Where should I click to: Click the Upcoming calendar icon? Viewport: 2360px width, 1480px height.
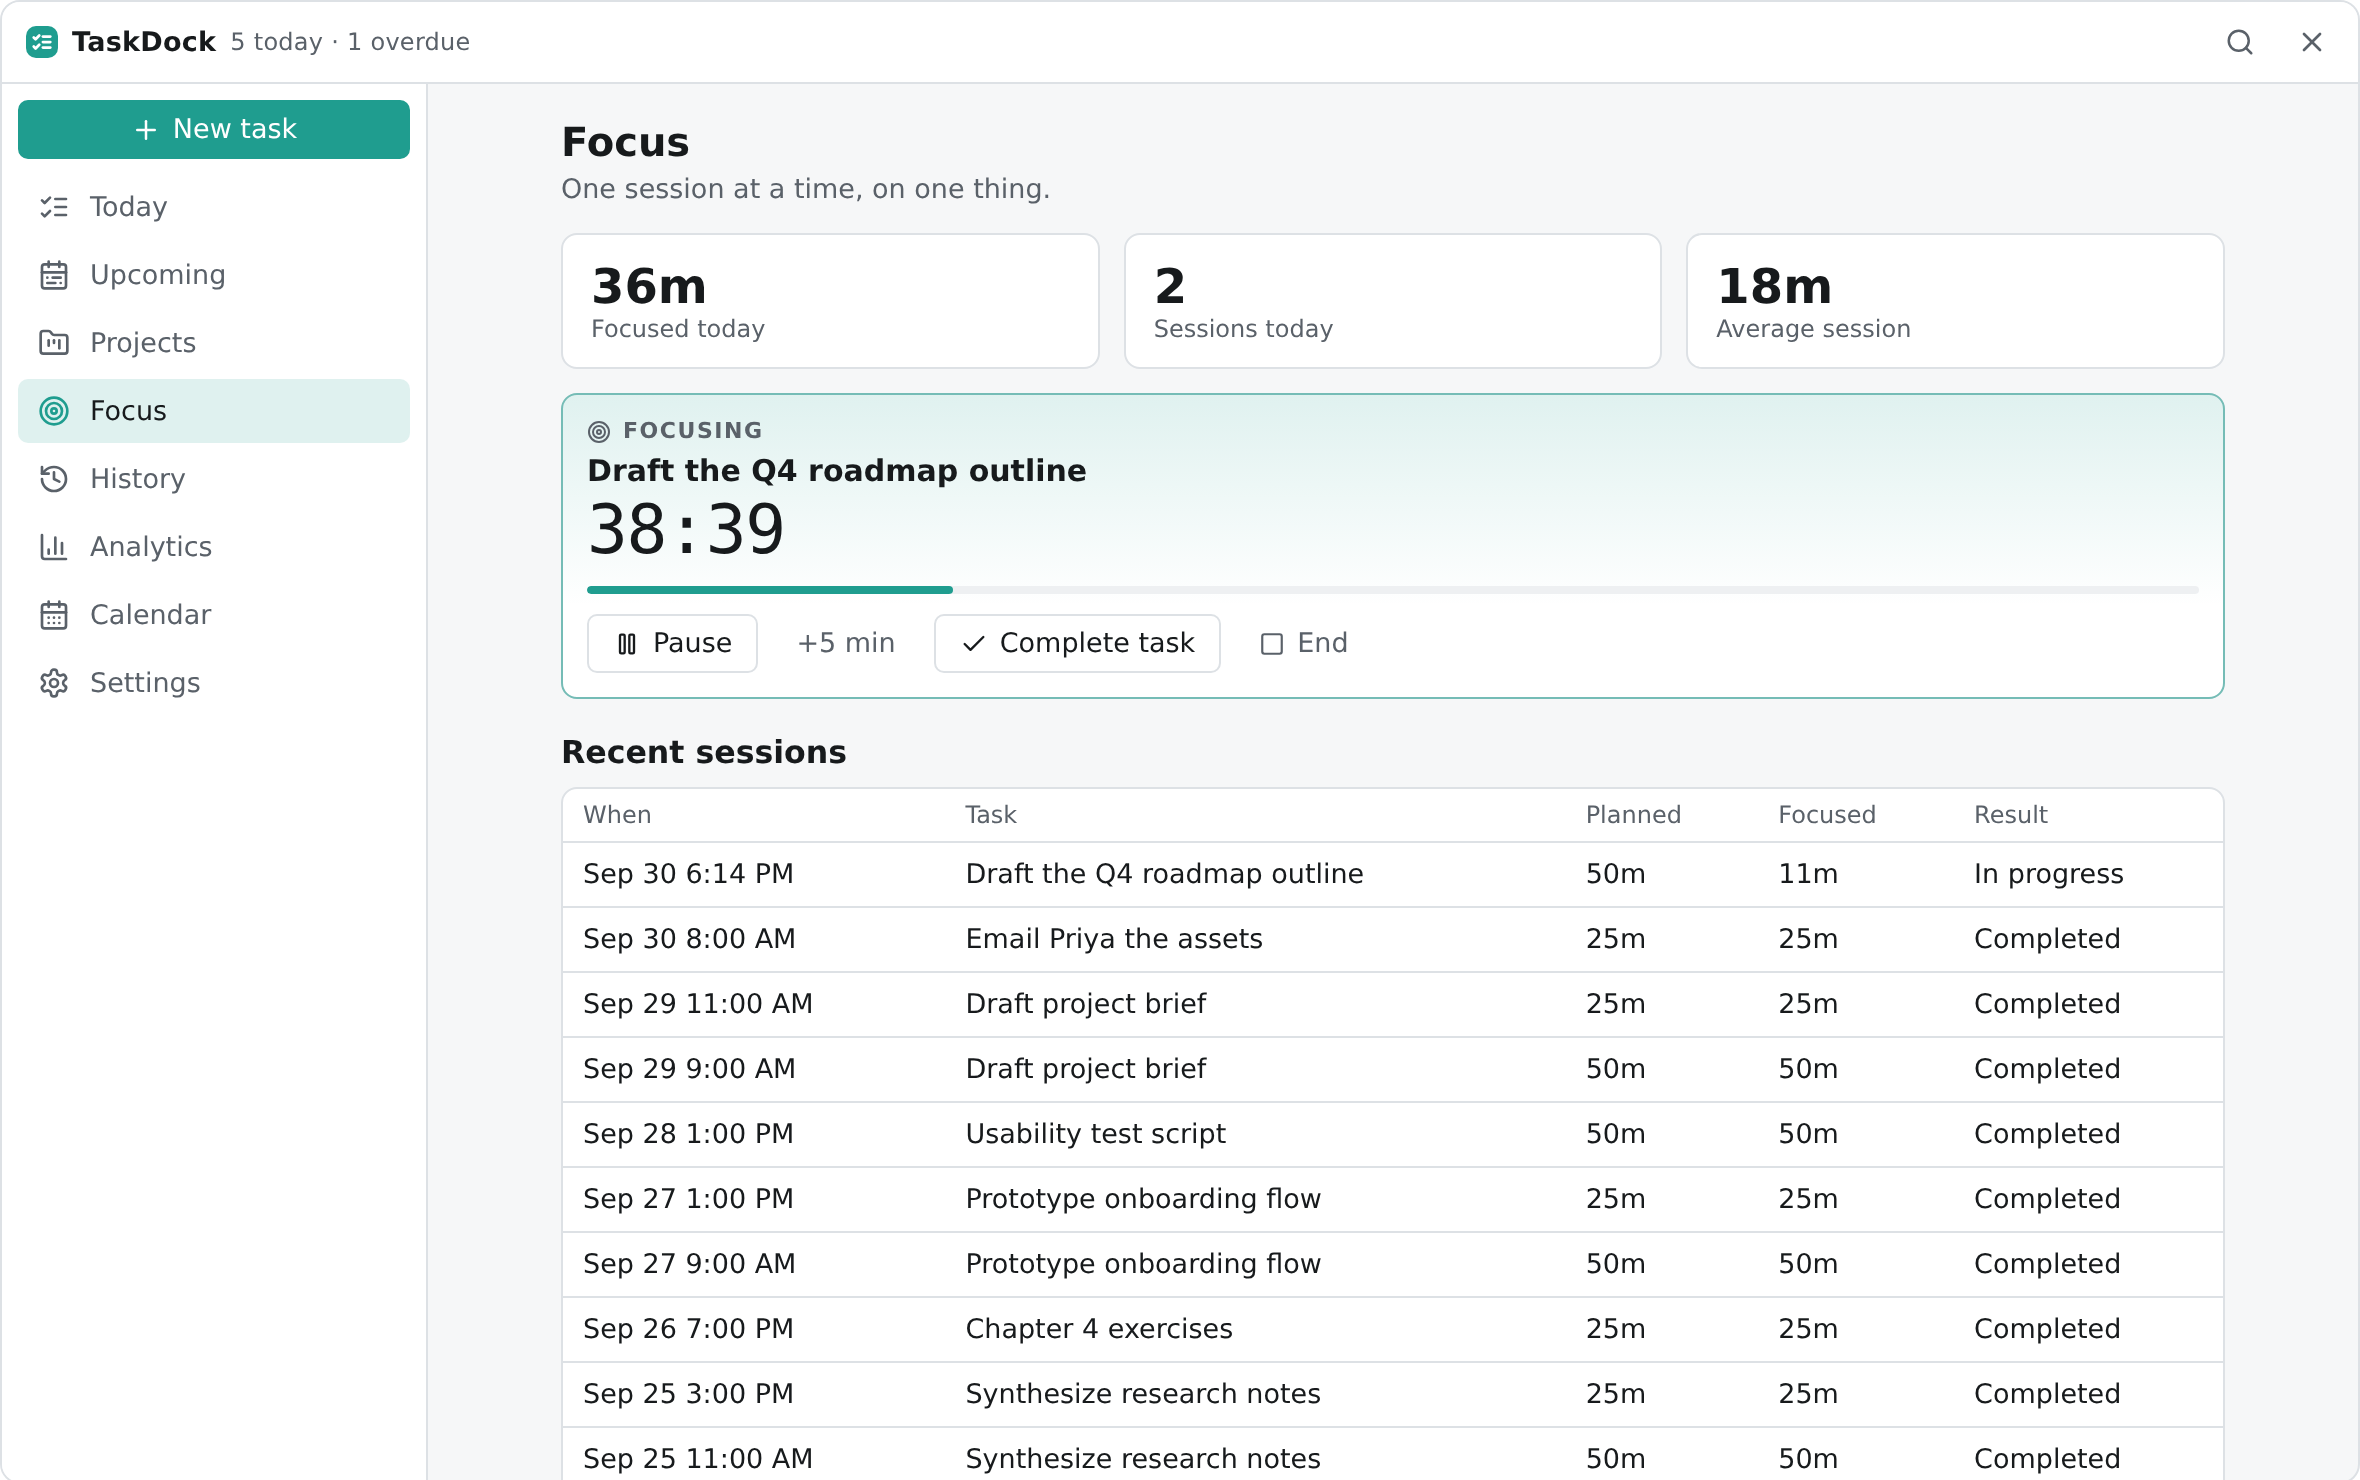(x=54, y=275)
